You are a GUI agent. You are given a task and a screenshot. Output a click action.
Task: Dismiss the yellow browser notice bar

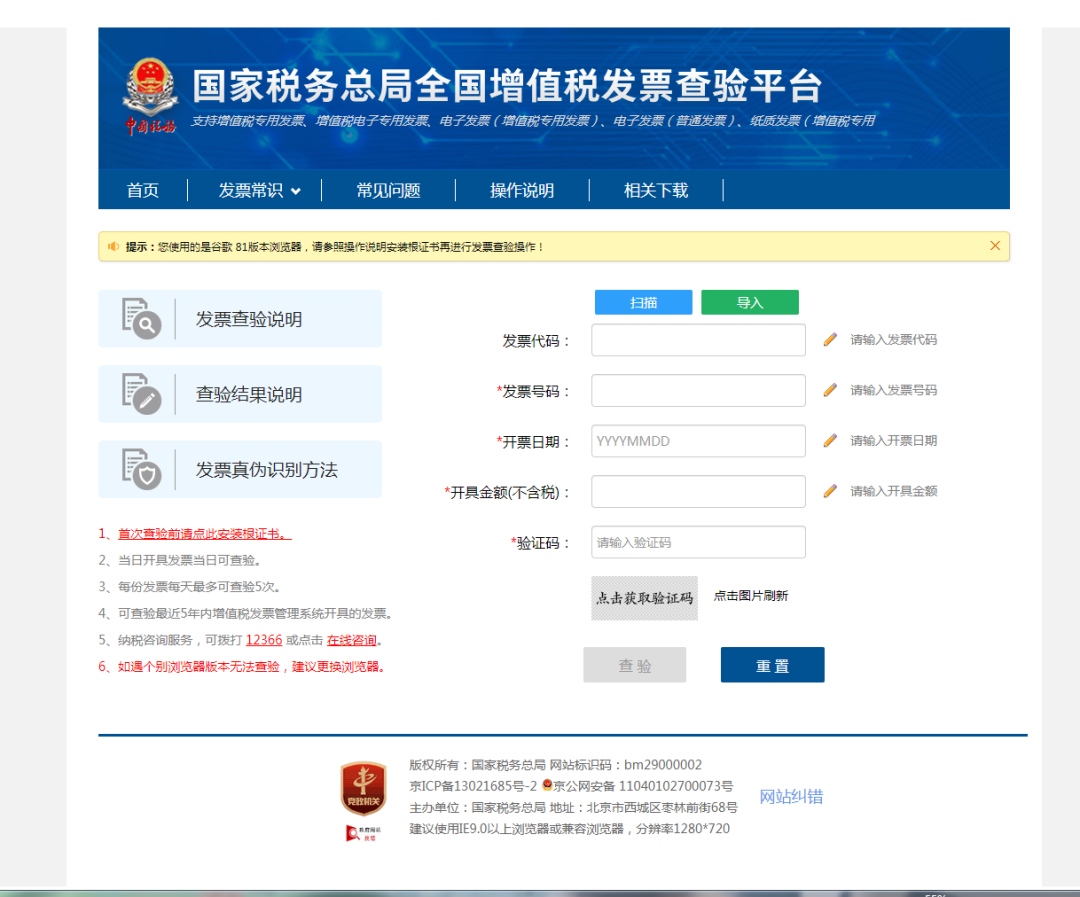tap(995, 246)
